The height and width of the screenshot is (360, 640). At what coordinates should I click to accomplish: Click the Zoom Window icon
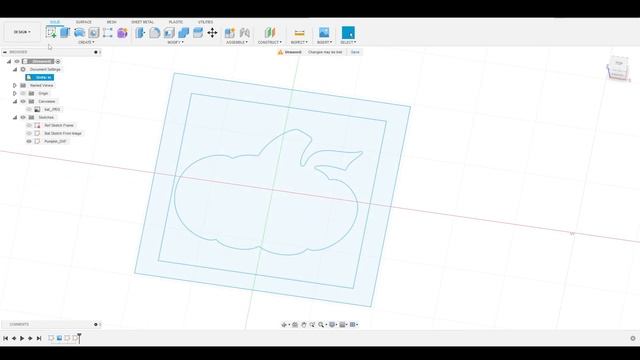(312, 324)
